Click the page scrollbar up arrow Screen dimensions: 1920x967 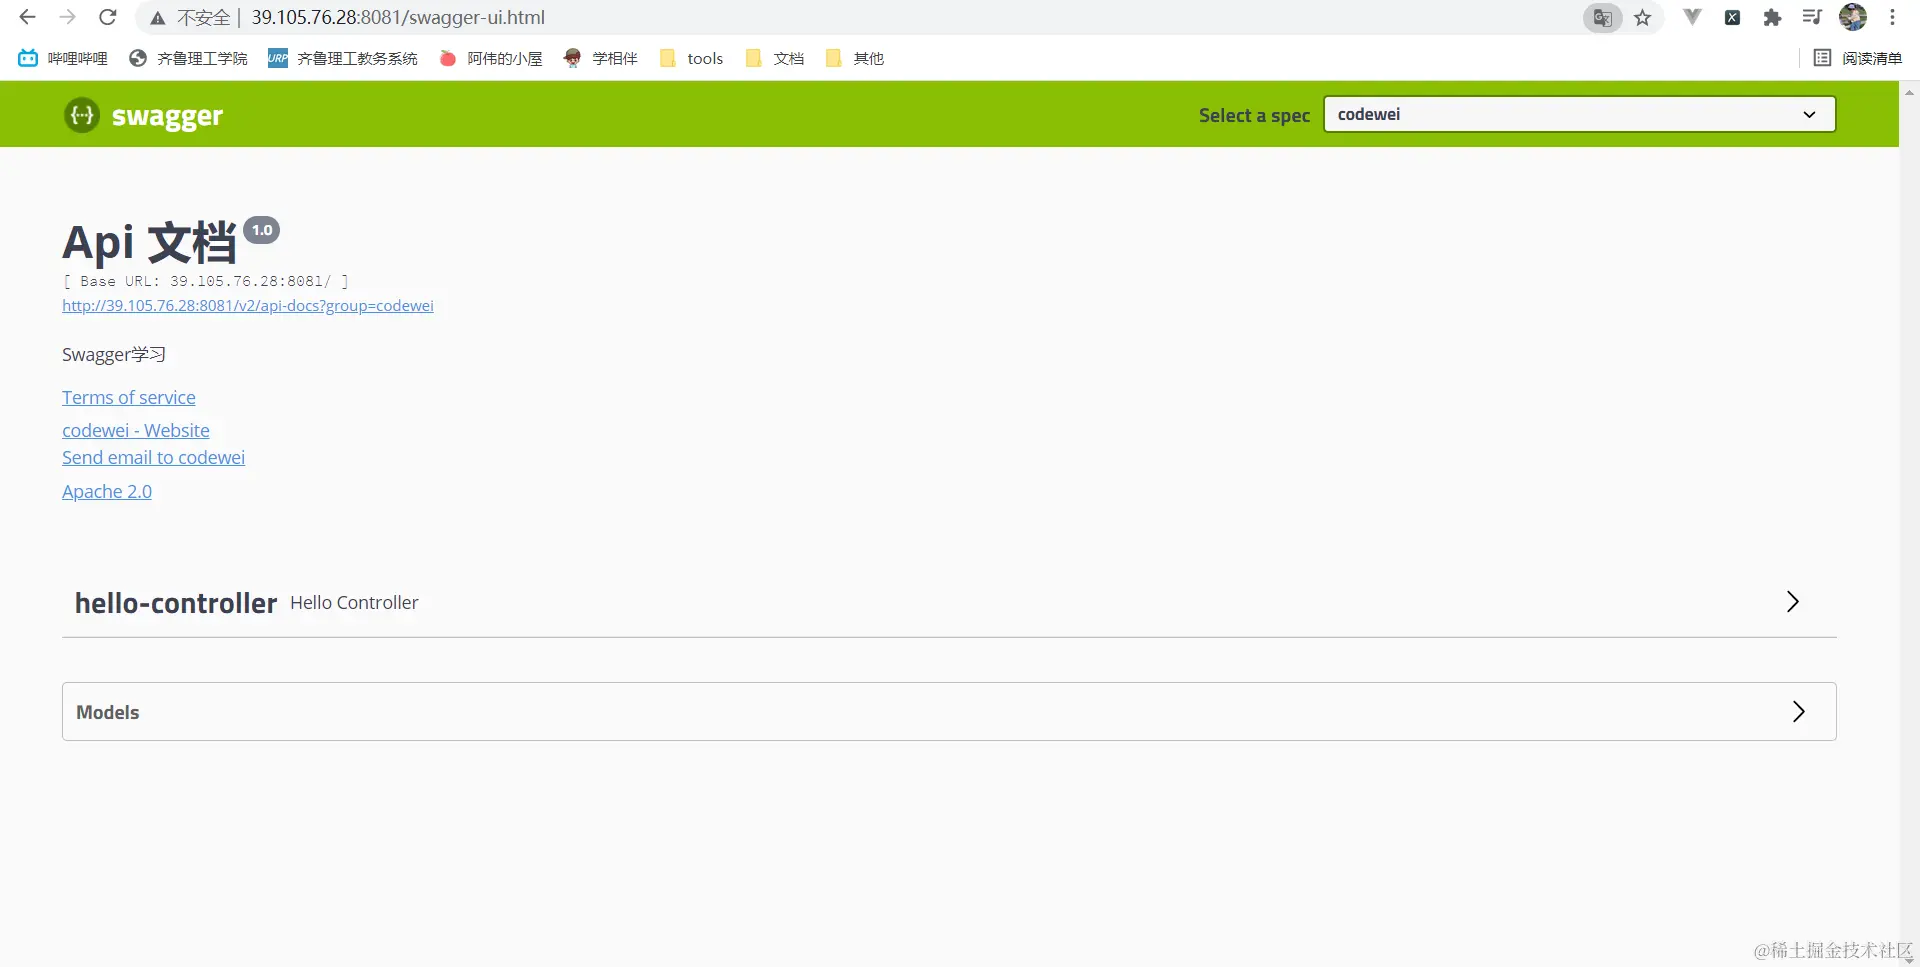[1909, 93]
